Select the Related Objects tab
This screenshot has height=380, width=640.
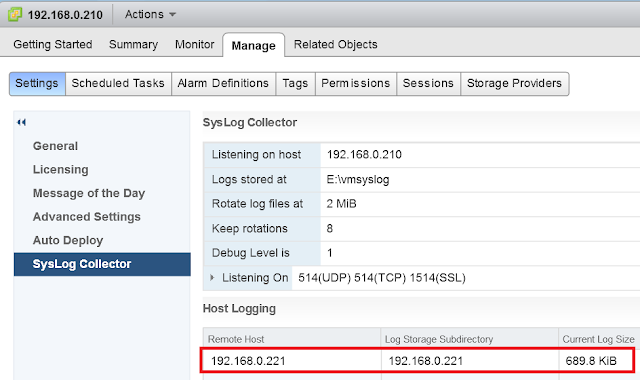click(336, 44)
